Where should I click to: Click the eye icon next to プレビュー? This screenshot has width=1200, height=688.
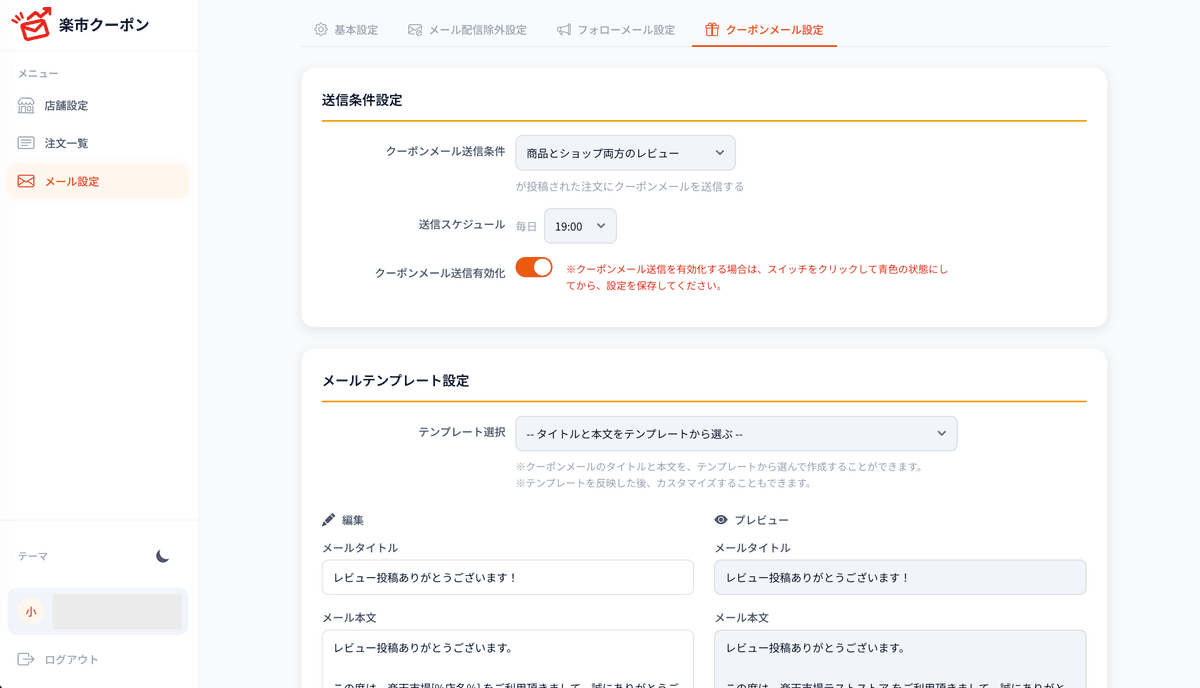tap(722, 519)
